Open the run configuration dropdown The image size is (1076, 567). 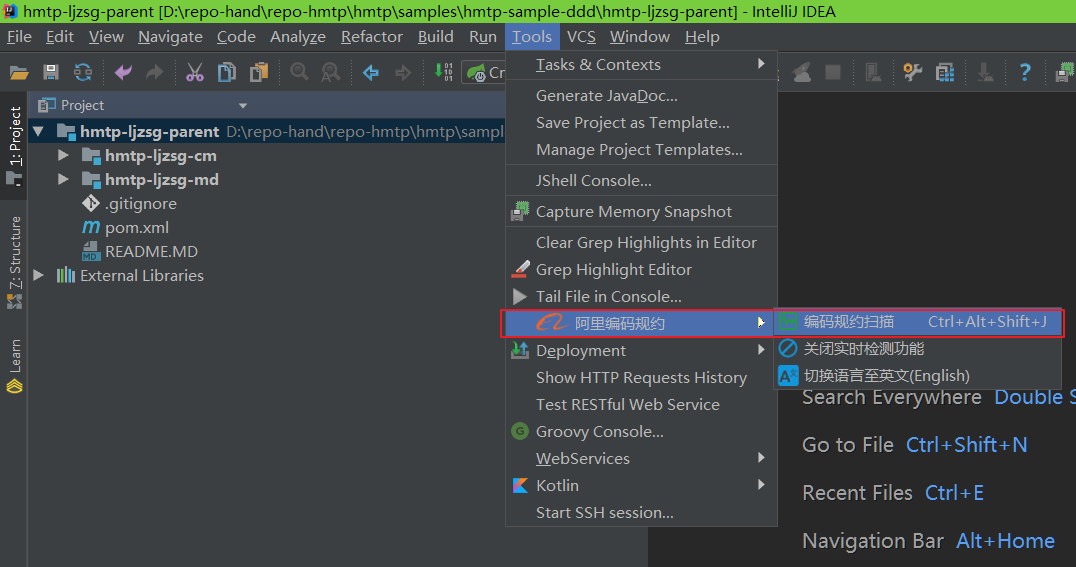(x=485, y=72)
